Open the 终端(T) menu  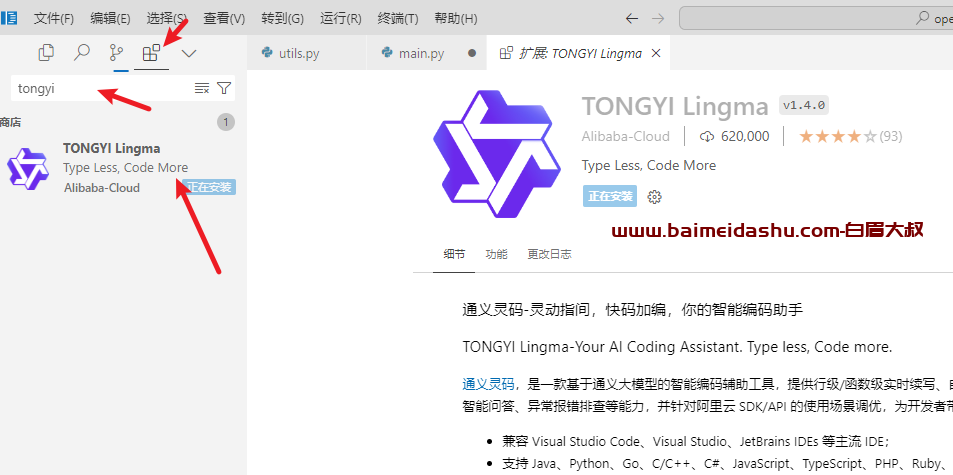(397, 18)
